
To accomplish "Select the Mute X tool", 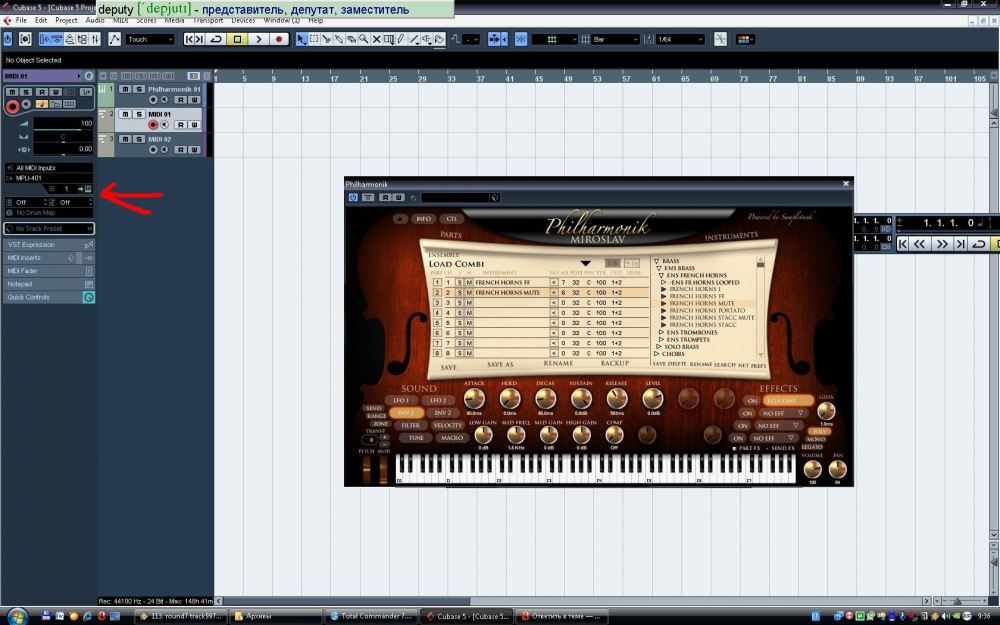I will pyautogui.click(x=376, y=40).
